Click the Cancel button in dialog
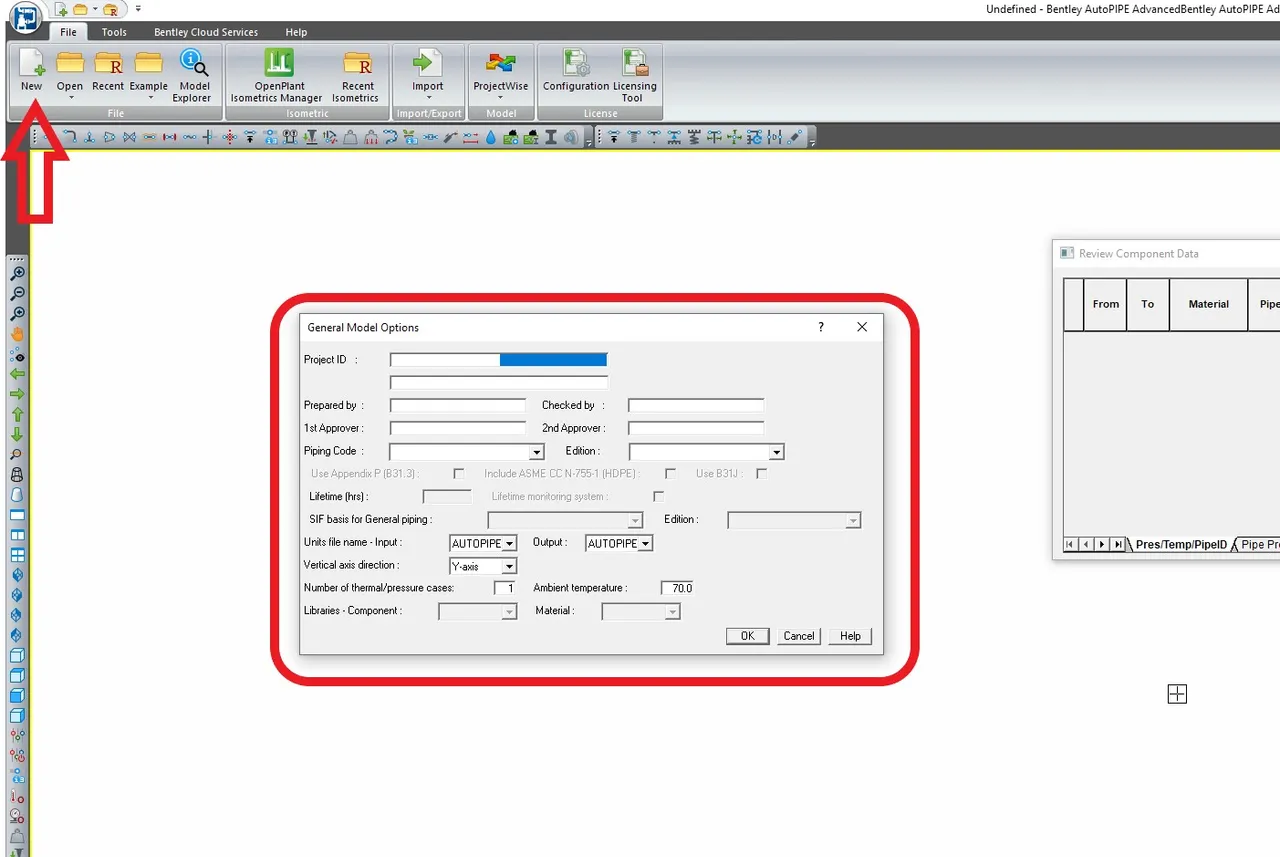 click(x=799, y=636)
